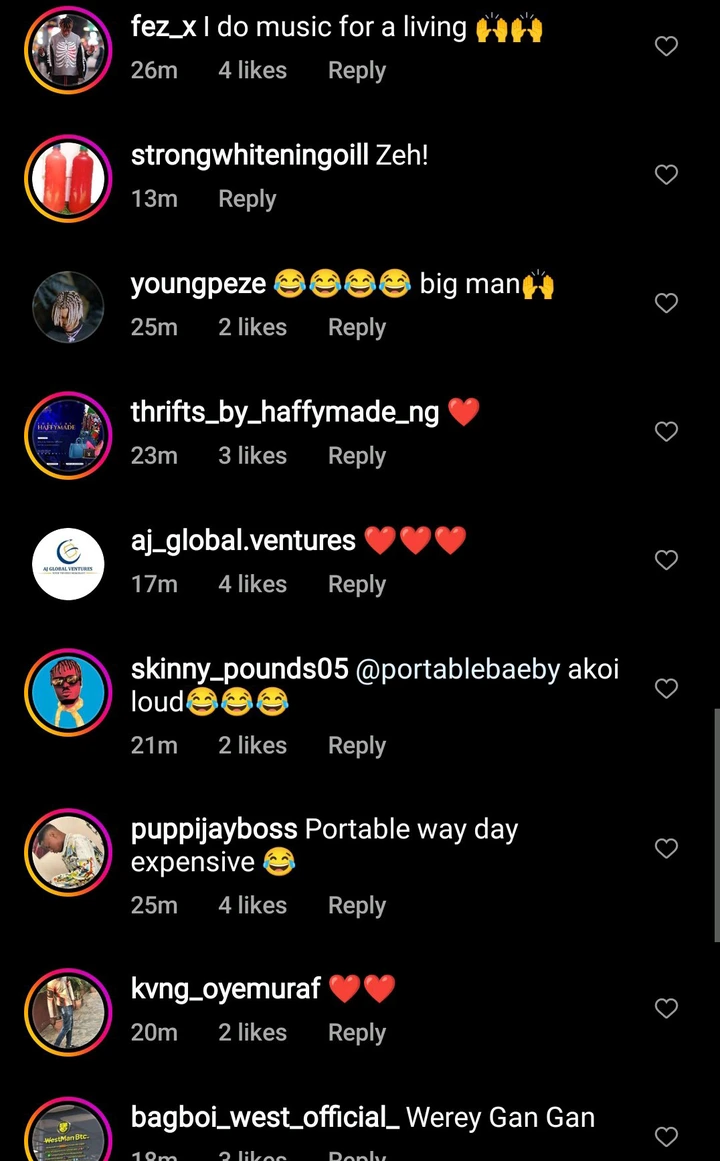Heart the thrifts_by_haffymade_ng comment
The width and height of the screenshot is (720, 1161).
tap(666, 431)
